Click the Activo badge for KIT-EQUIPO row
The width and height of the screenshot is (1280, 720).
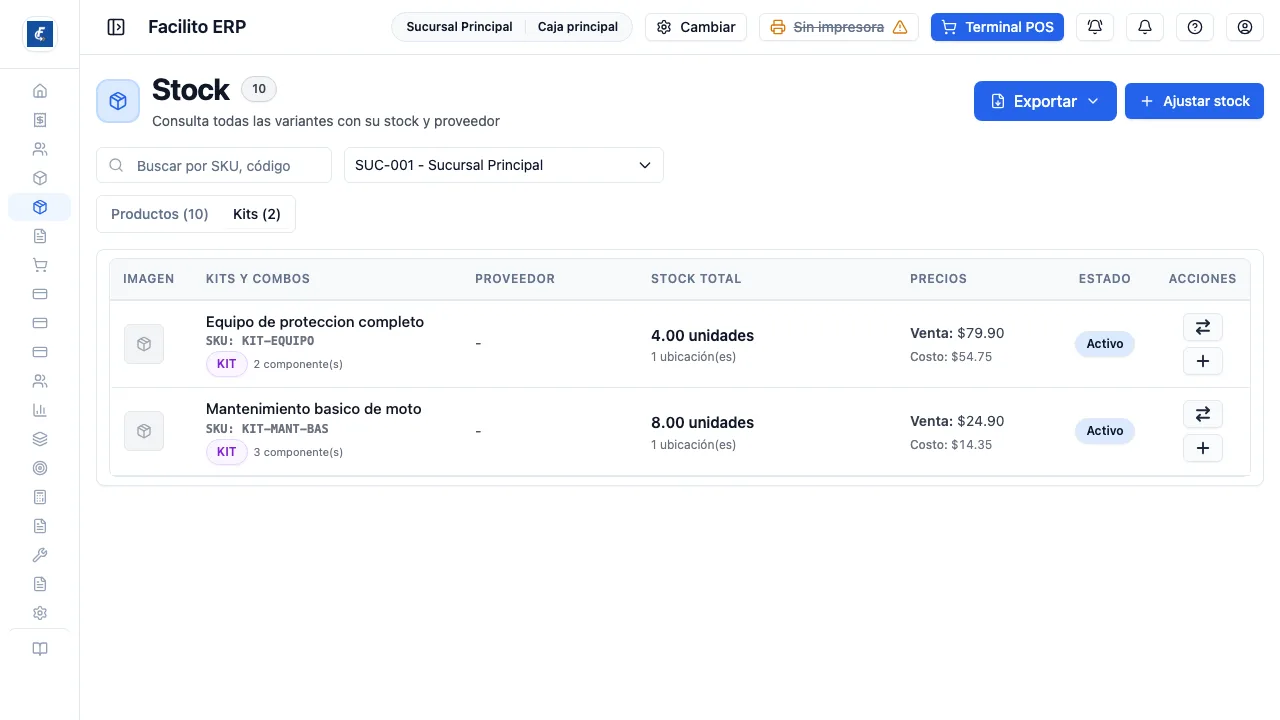point(1105,344)
